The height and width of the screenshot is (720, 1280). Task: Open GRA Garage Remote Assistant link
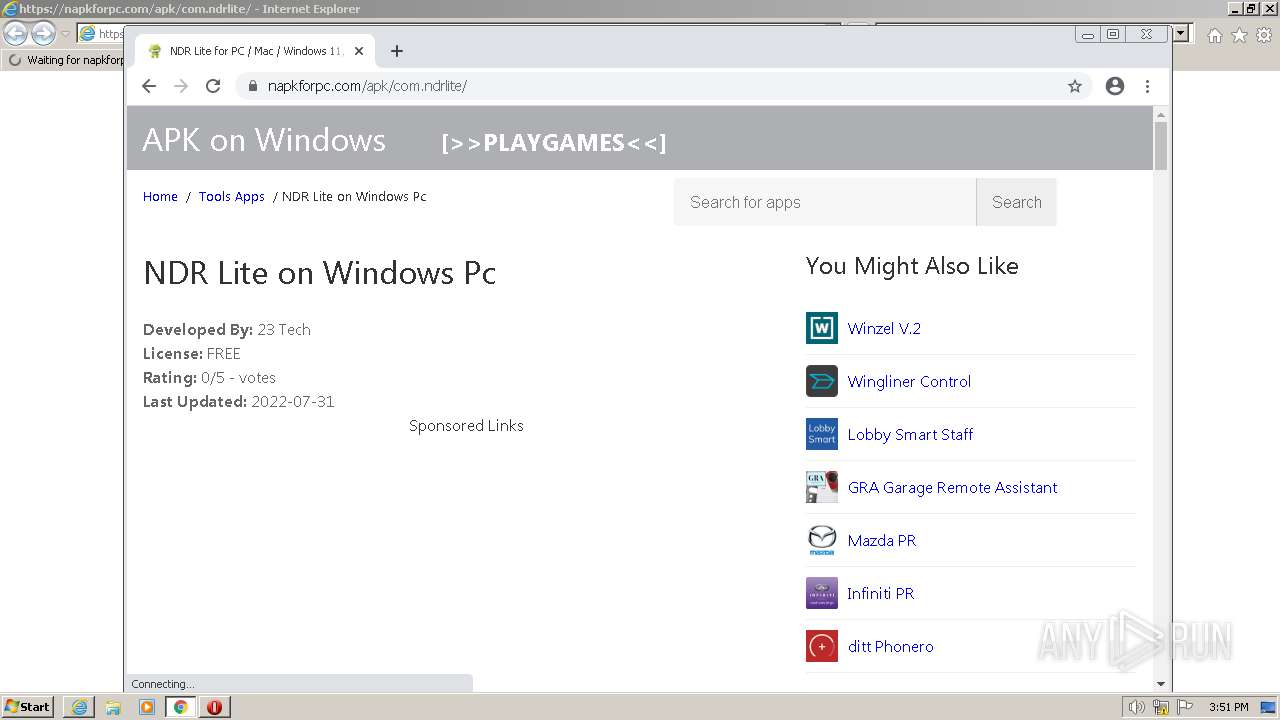(952, 488)
